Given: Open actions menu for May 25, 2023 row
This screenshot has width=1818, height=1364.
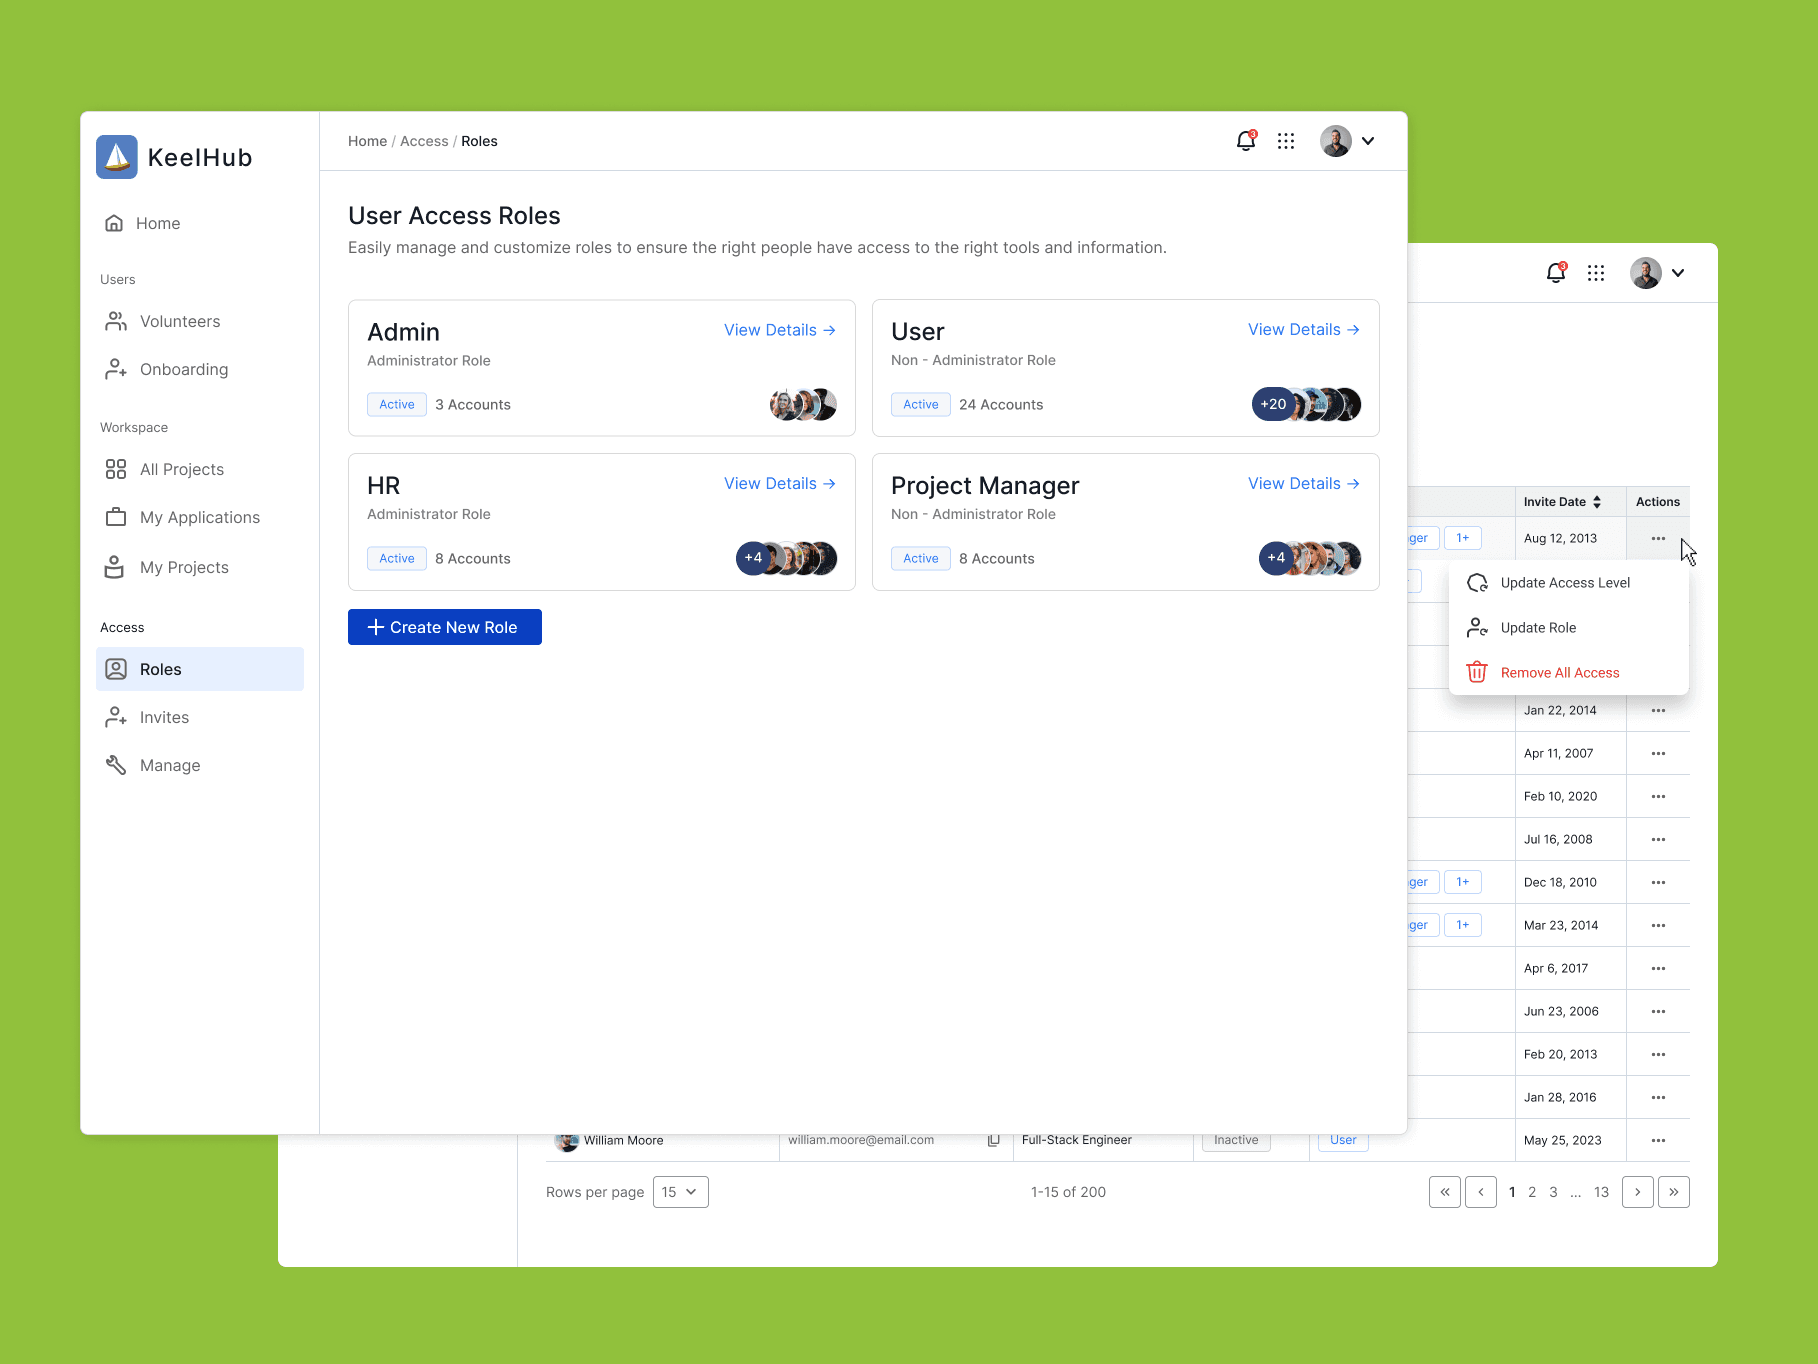Looking at the screenshot, I should pos(1658,1141).
